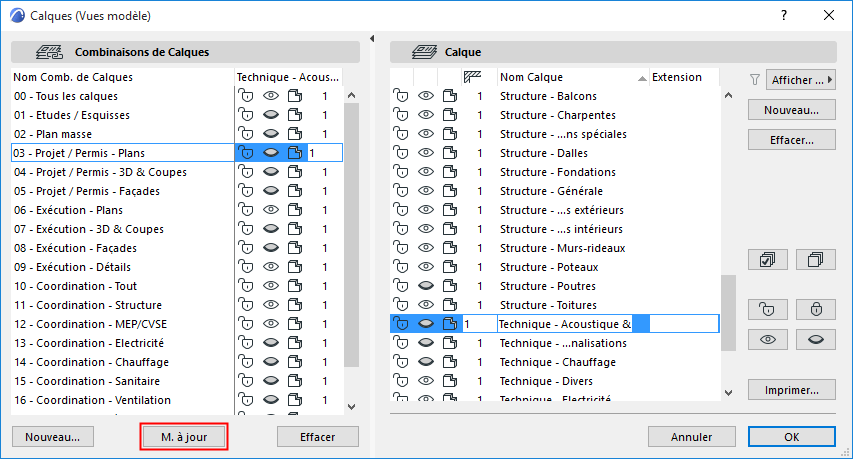The image size is (853, 459).
Task: Click the Annuler button
Action: click(x=691, y=437)
